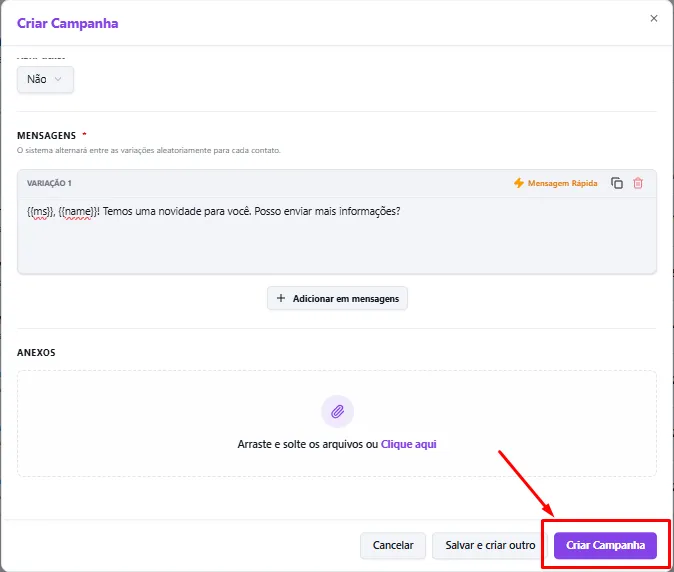Image resolution: width=674 pixels, height=572 pixels.
Task: Click the Anexos drag and drop area
Action: (337, 423)
